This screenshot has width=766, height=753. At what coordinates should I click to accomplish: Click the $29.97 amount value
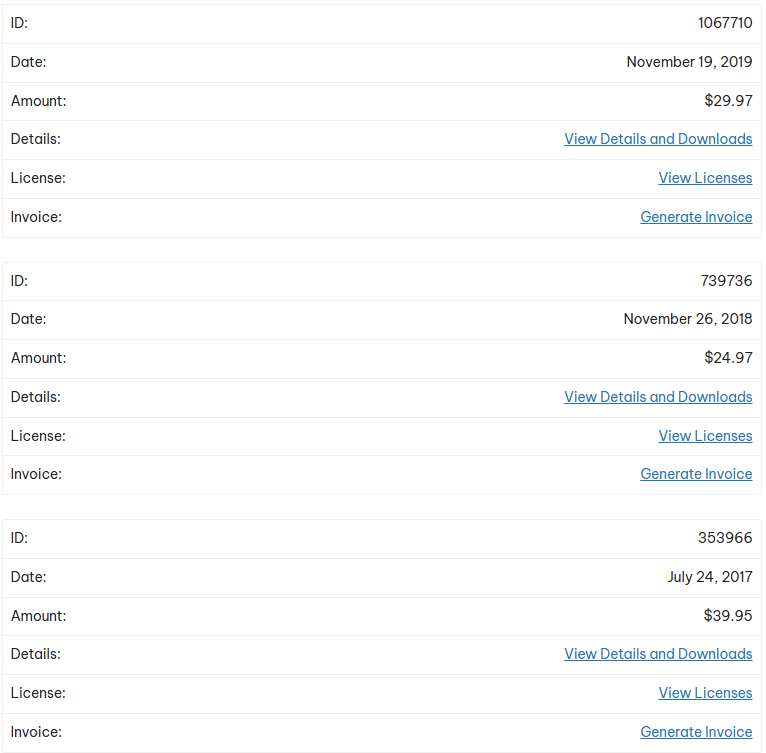[x=728, y=101]
